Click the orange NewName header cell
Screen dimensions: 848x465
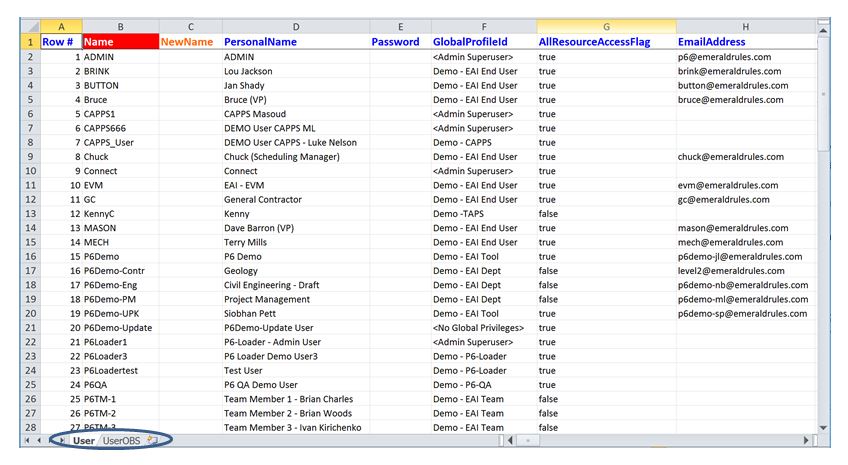click(x=188, y=42)
